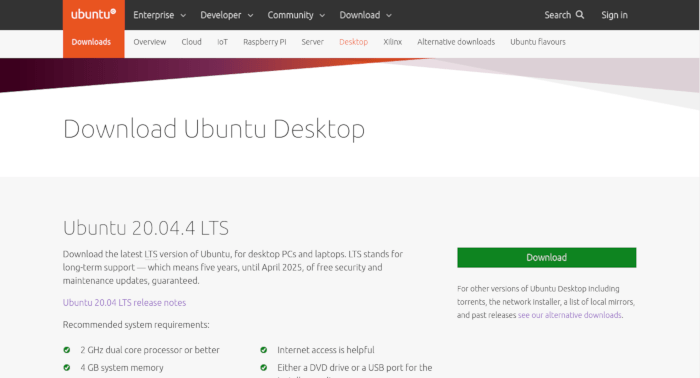Screen dimensions: 700x378
Task: Click Recommended system requirements text
Action: 136,324
